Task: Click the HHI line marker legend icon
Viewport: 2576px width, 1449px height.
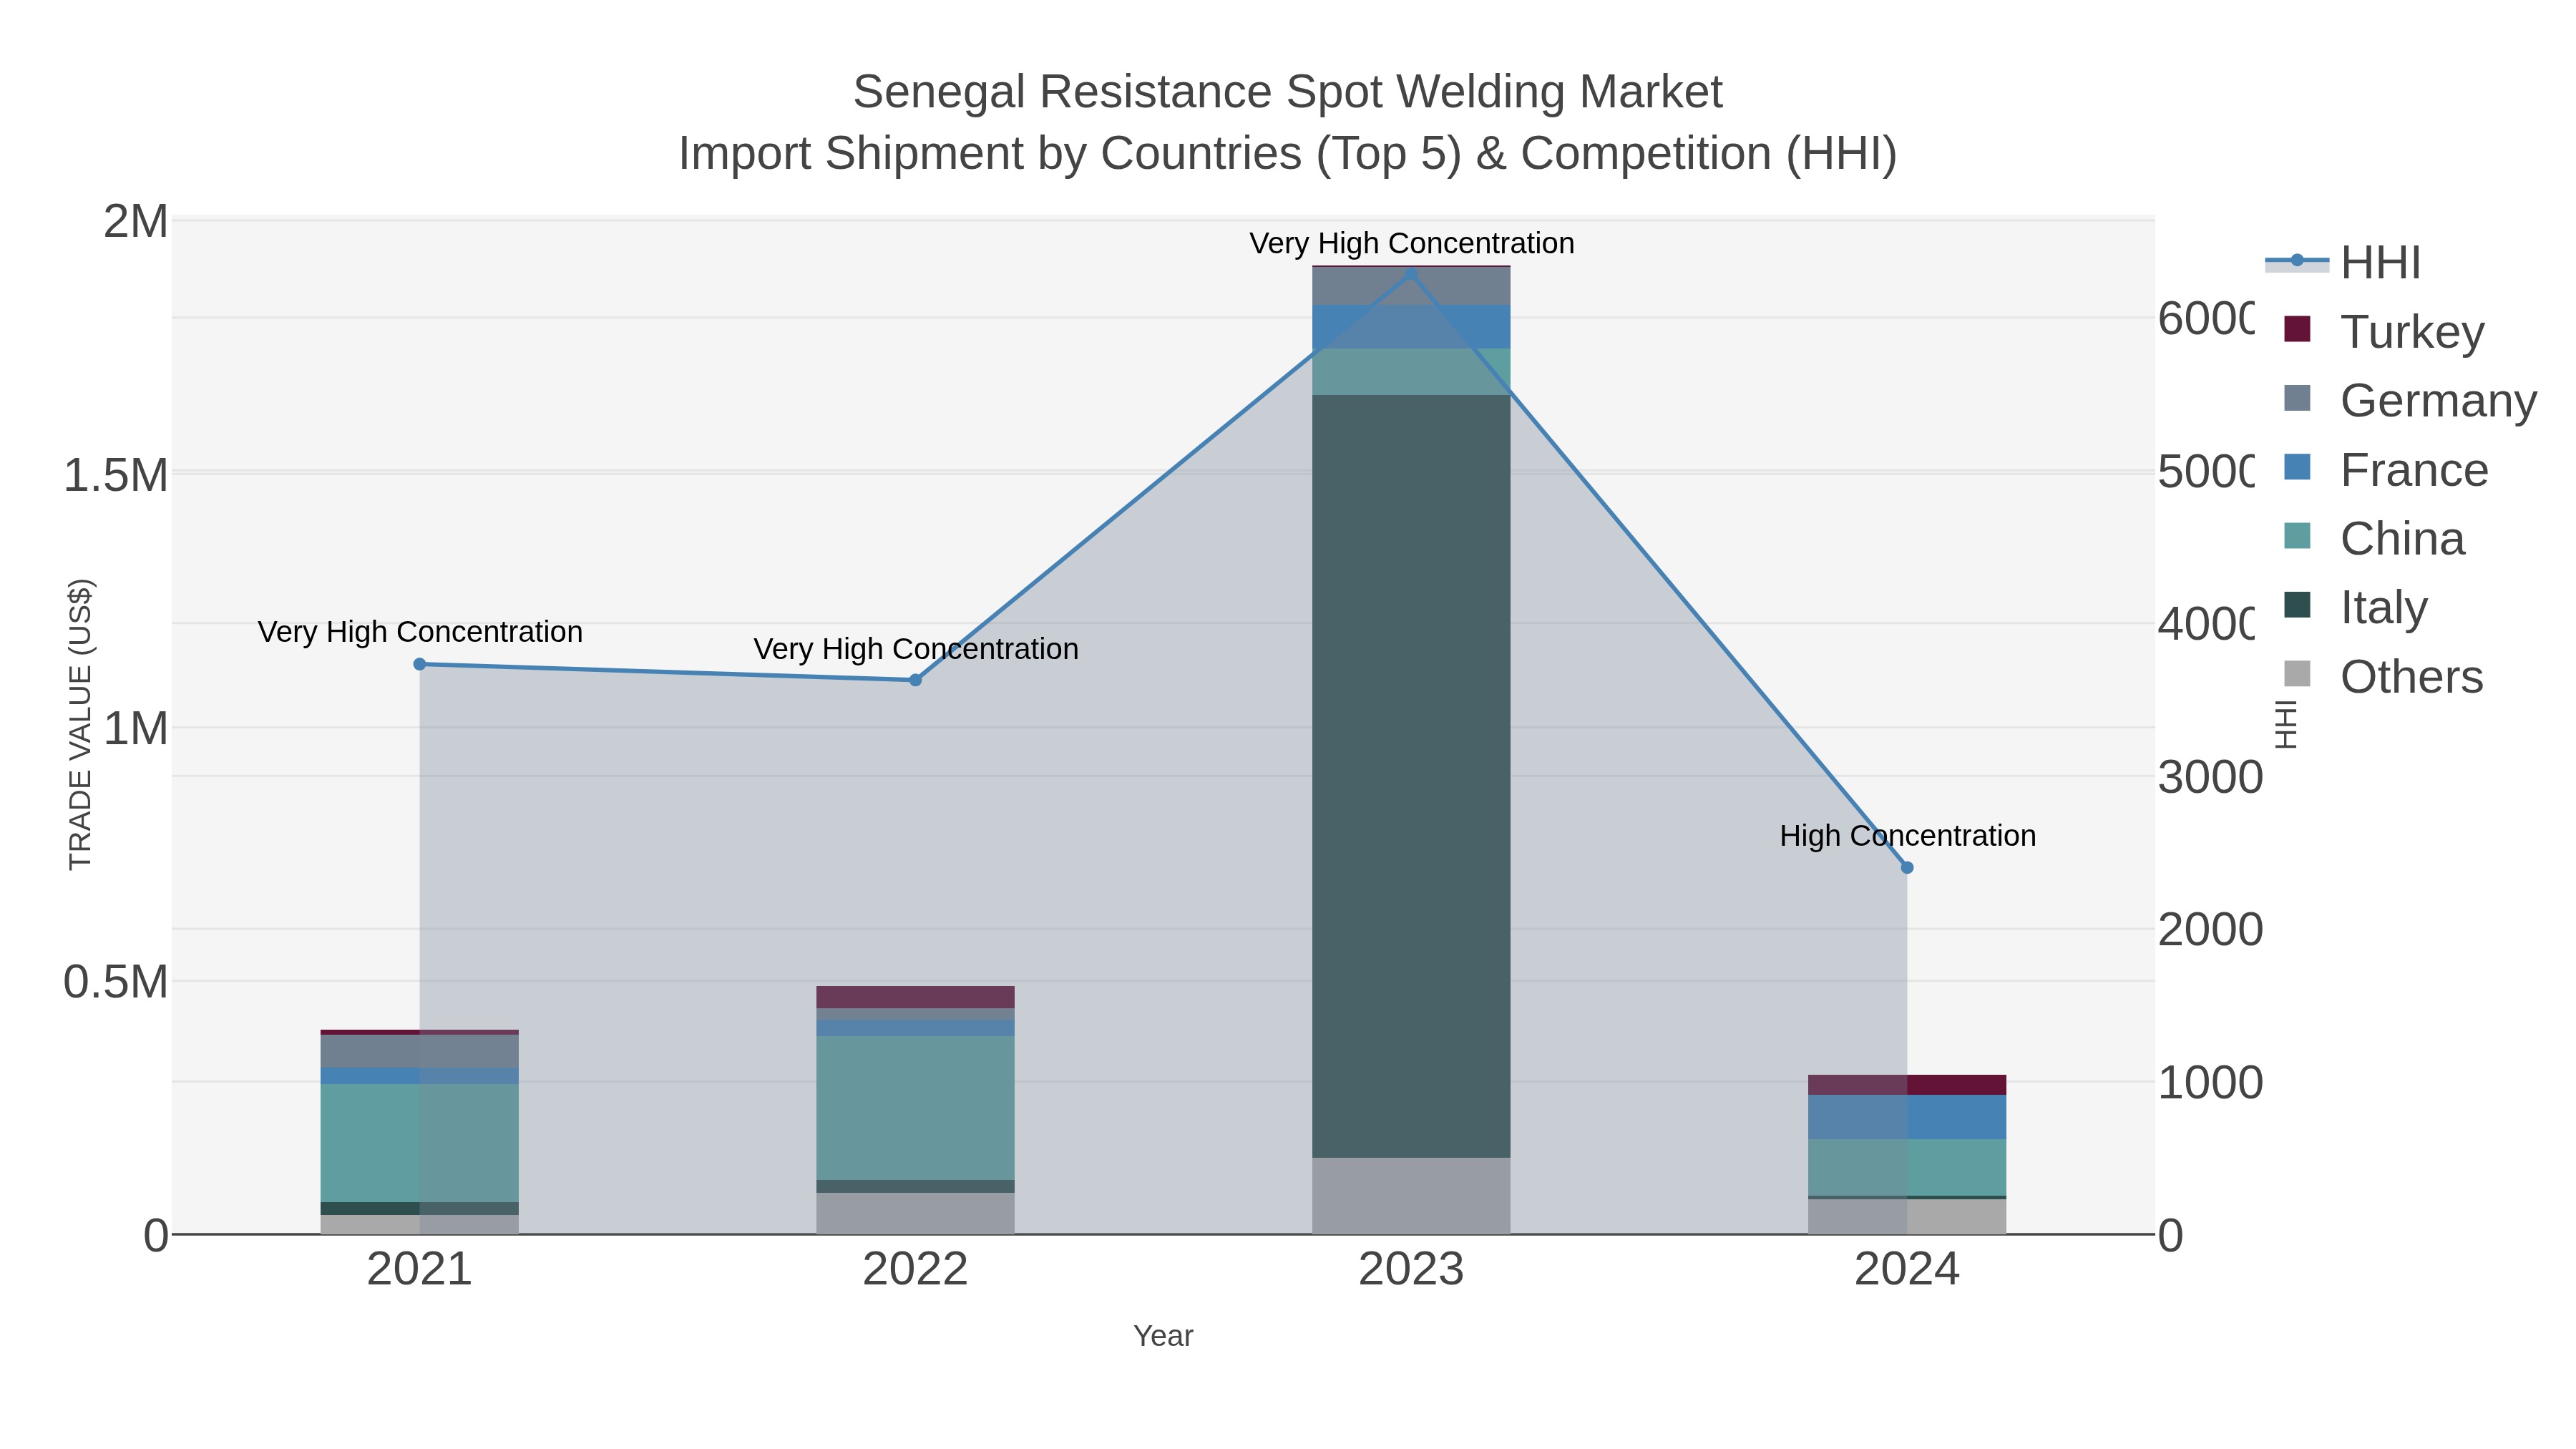Action: coord(2297,261)
